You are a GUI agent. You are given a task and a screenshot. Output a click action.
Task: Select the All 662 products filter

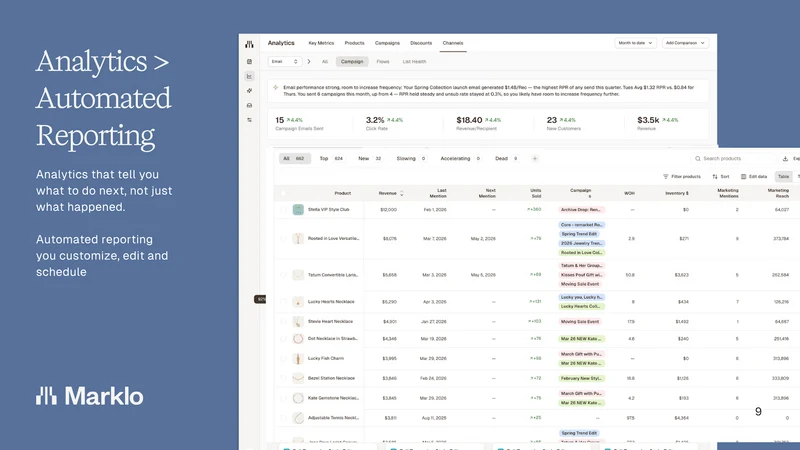click(294, 159)
